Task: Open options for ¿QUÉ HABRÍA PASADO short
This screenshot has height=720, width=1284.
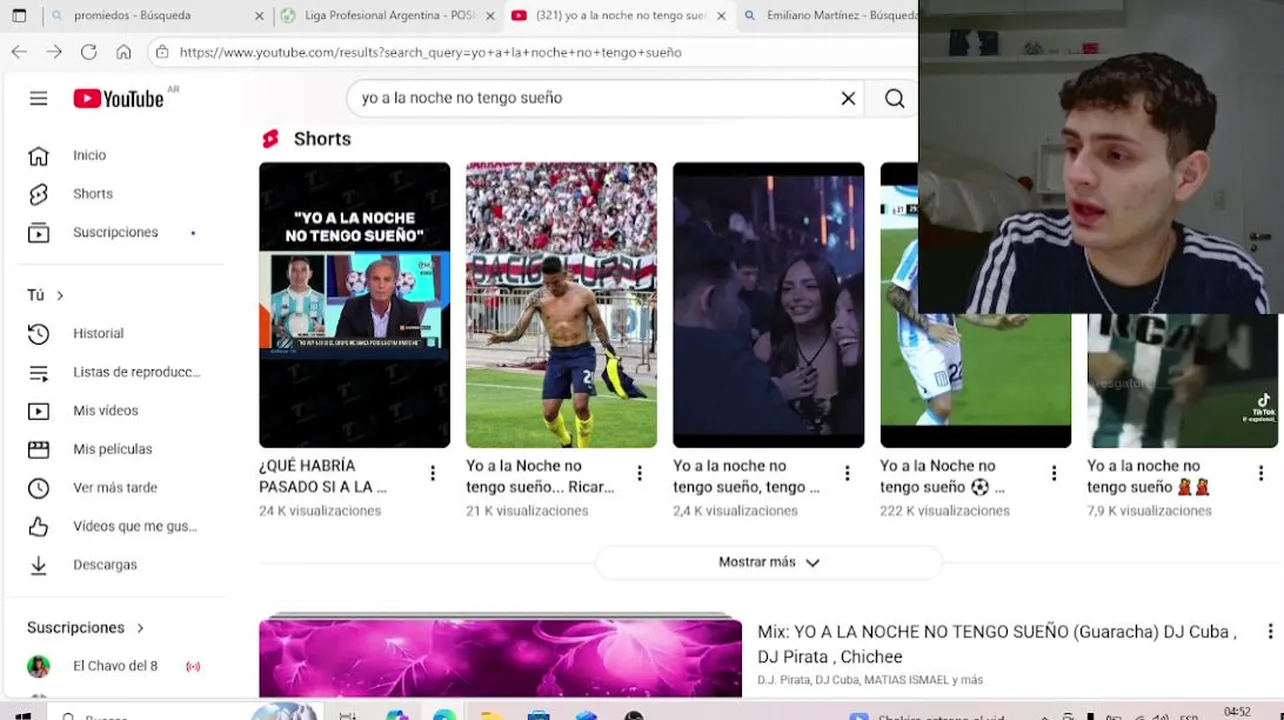Action: [432, 474]
